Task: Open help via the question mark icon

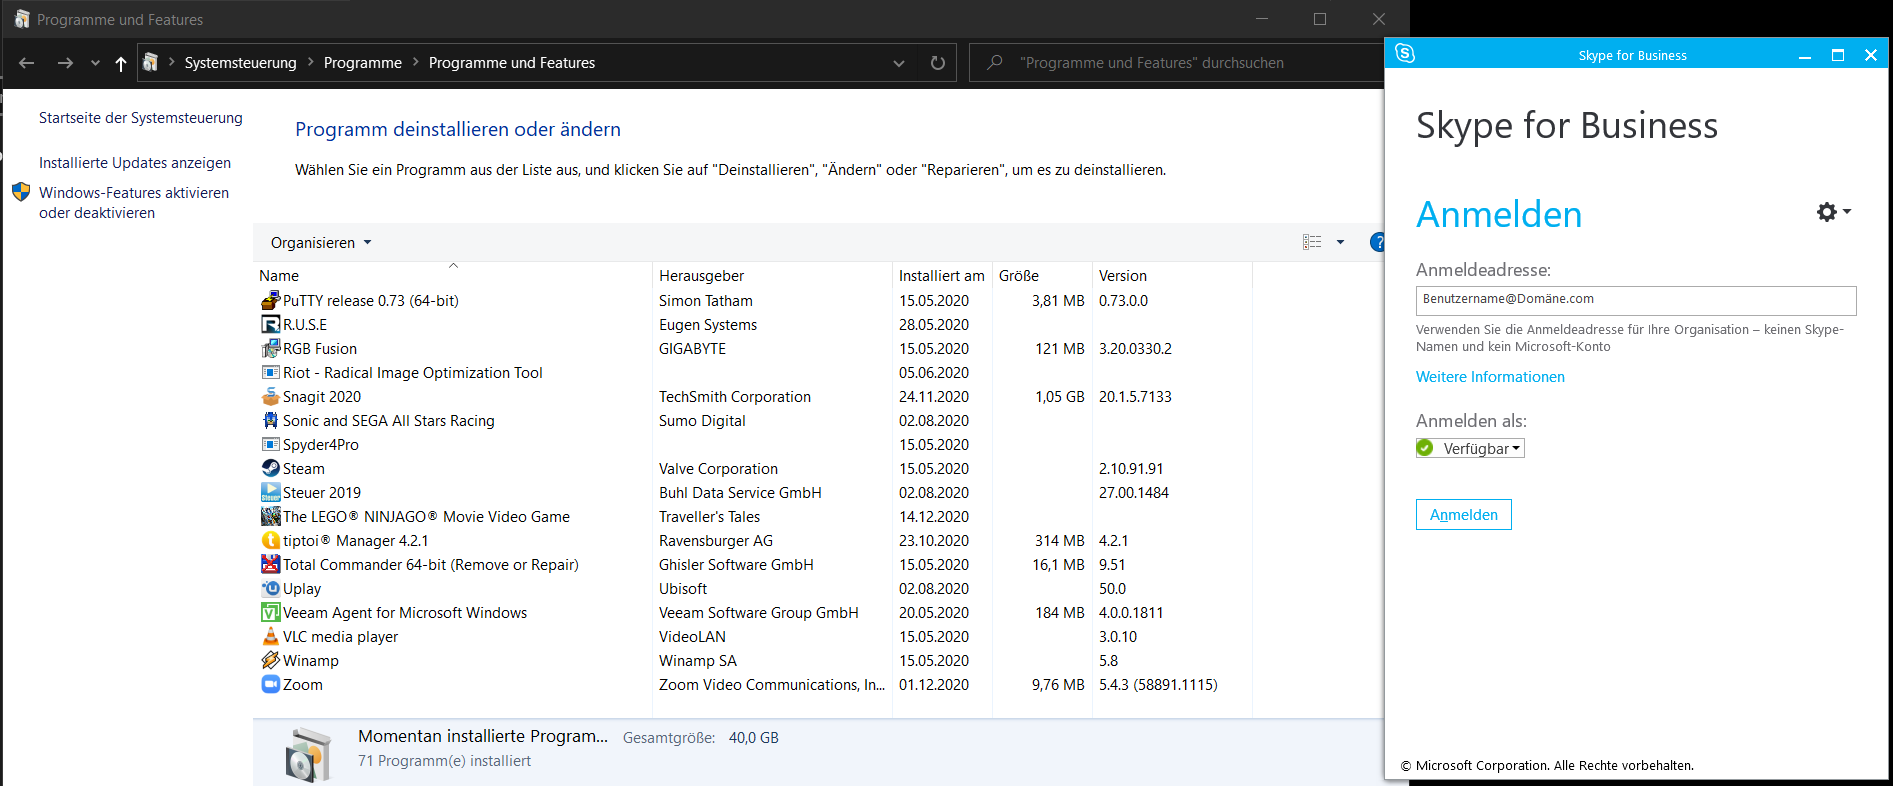Action: [1377, 242]
